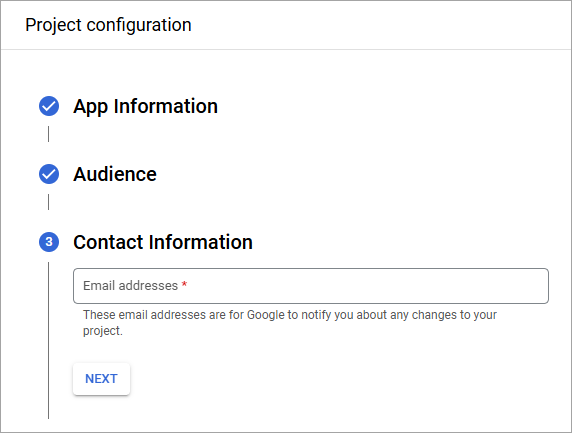Click connector line between App Information and Audience

49,134
